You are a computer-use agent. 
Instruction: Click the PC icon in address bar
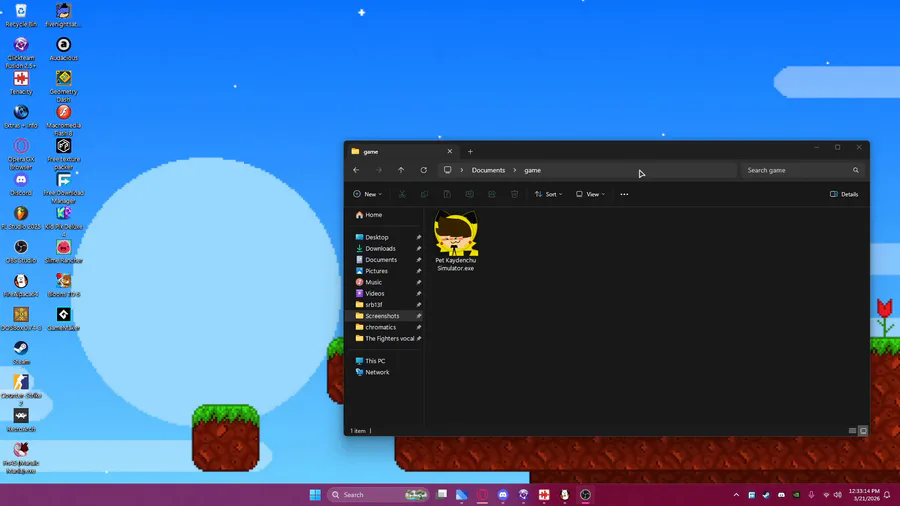click(x=447, y=170)
